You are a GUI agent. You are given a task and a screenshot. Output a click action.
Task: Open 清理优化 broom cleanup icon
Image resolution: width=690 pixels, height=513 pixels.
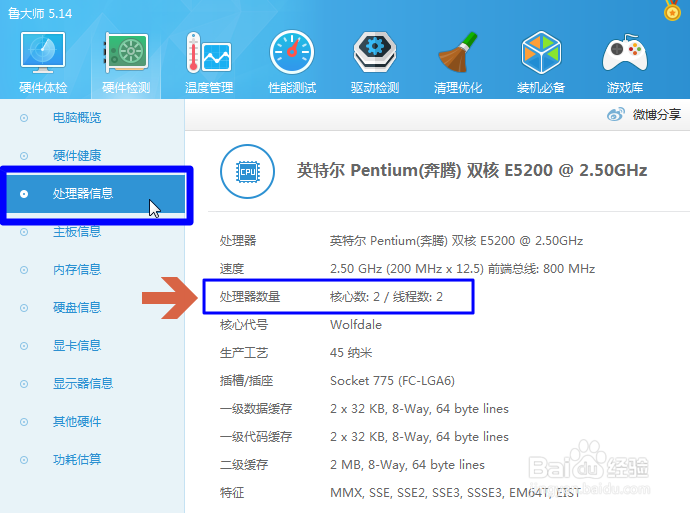tap(458, 53)
